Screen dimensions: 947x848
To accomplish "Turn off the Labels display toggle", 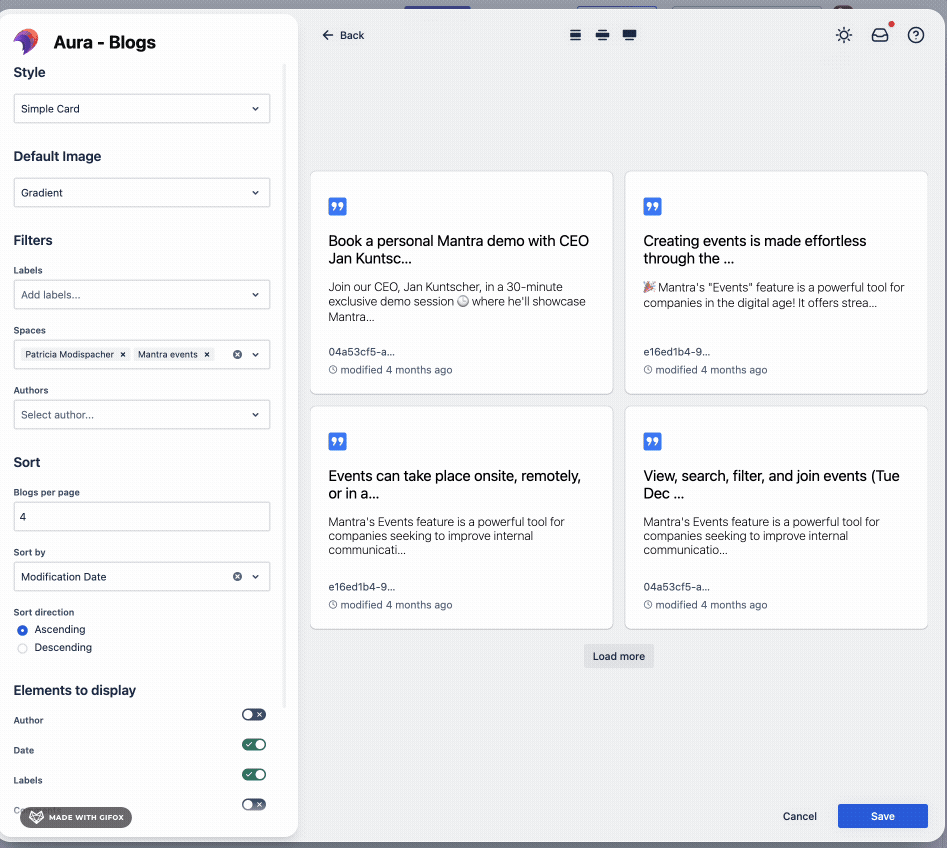I will click(254, 774).
